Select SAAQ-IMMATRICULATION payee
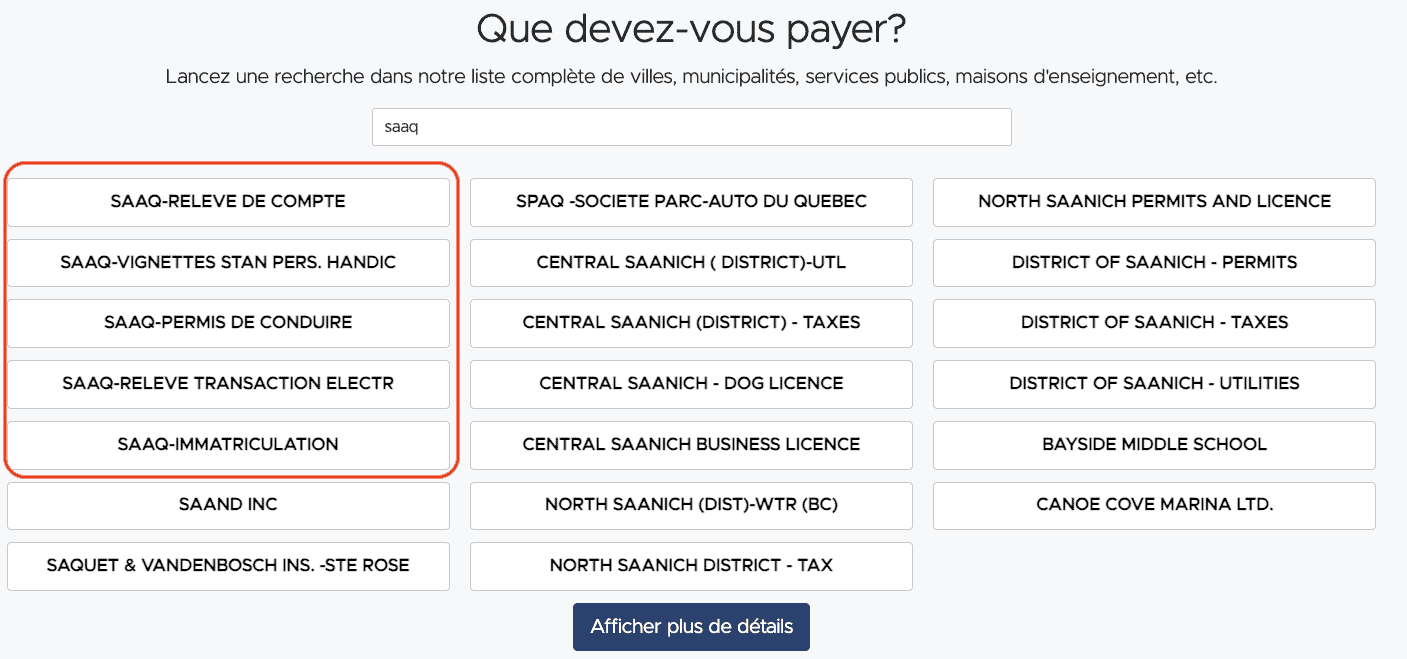This screenshot has height=659, width=1407. (x=228, y=445)
